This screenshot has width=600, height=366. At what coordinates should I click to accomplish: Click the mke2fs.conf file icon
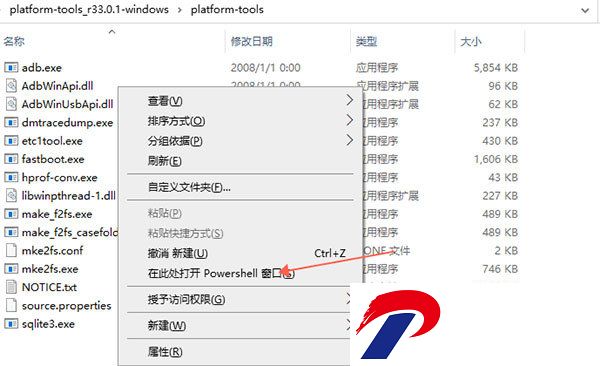[11, 250]
